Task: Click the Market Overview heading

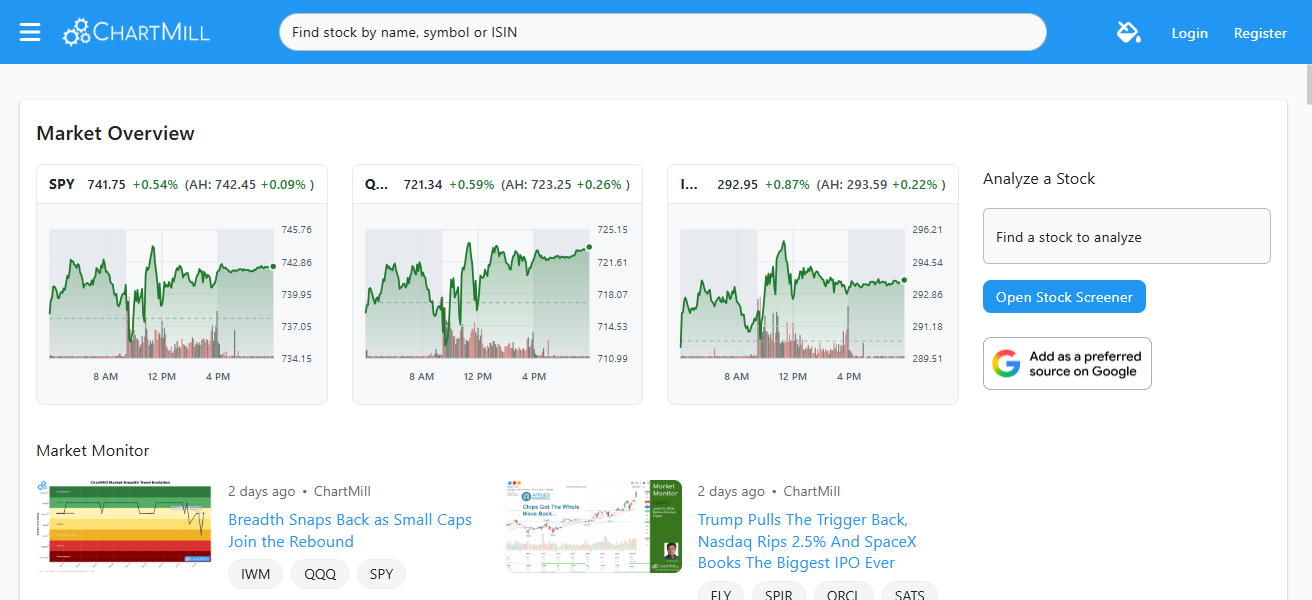Action: [115, 133]
